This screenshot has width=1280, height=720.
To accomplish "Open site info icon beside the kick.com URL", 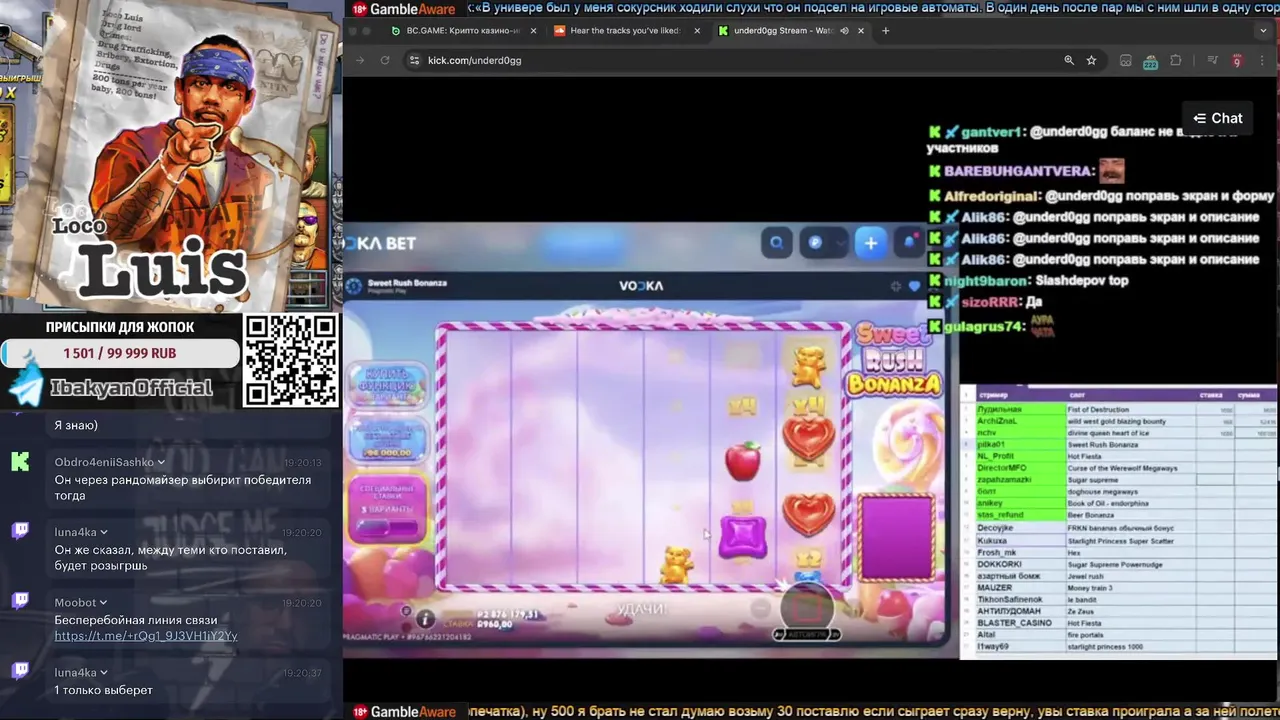I will pos(414,60).
